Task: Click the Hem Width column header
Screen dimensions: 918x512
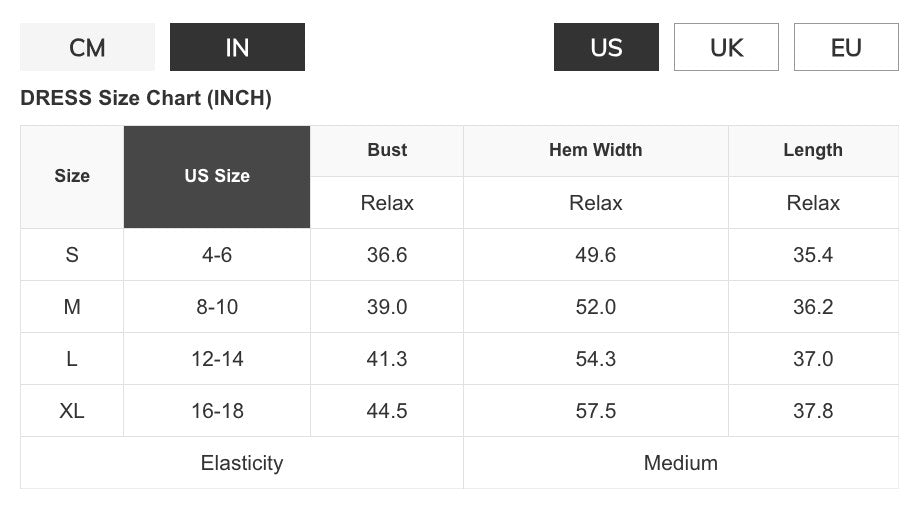Action: click(595, 150)
